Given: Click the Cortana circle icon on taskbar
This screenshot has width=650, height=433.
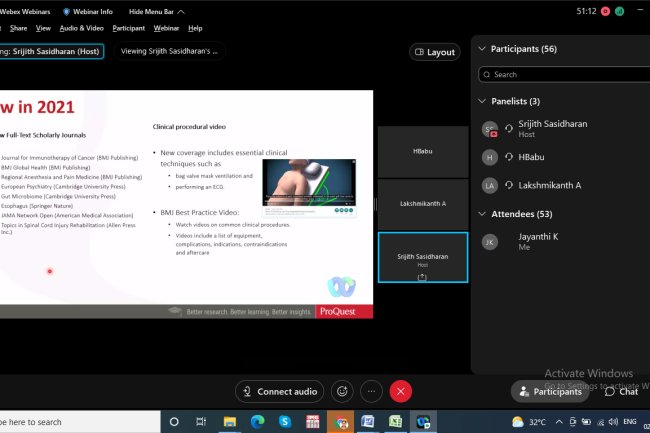Looking at the screenshot, I should click(x=174, y=422).
